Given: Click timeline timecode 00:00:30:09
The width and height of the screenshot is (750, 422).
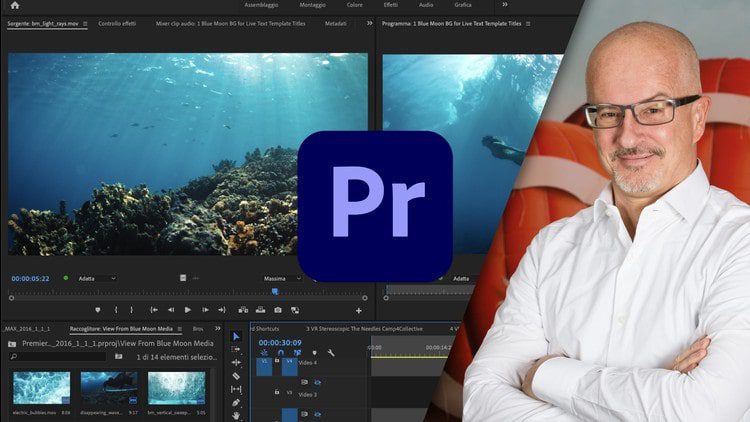Looking at the screenshot, I should pos(280,343).
